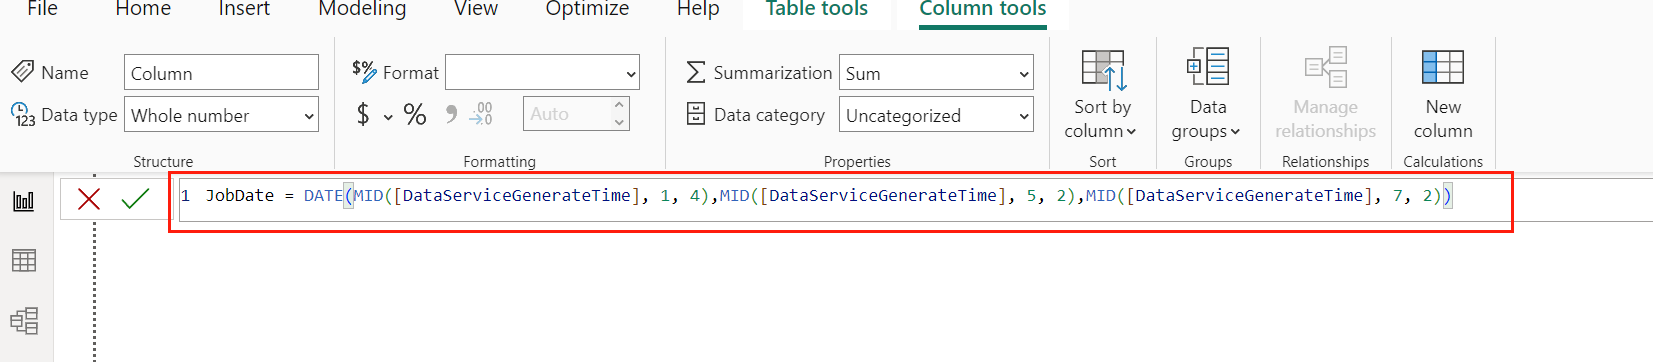Screen dimensions: 1653x362
Task: Click the Data type icon
Action: [23, 115]
